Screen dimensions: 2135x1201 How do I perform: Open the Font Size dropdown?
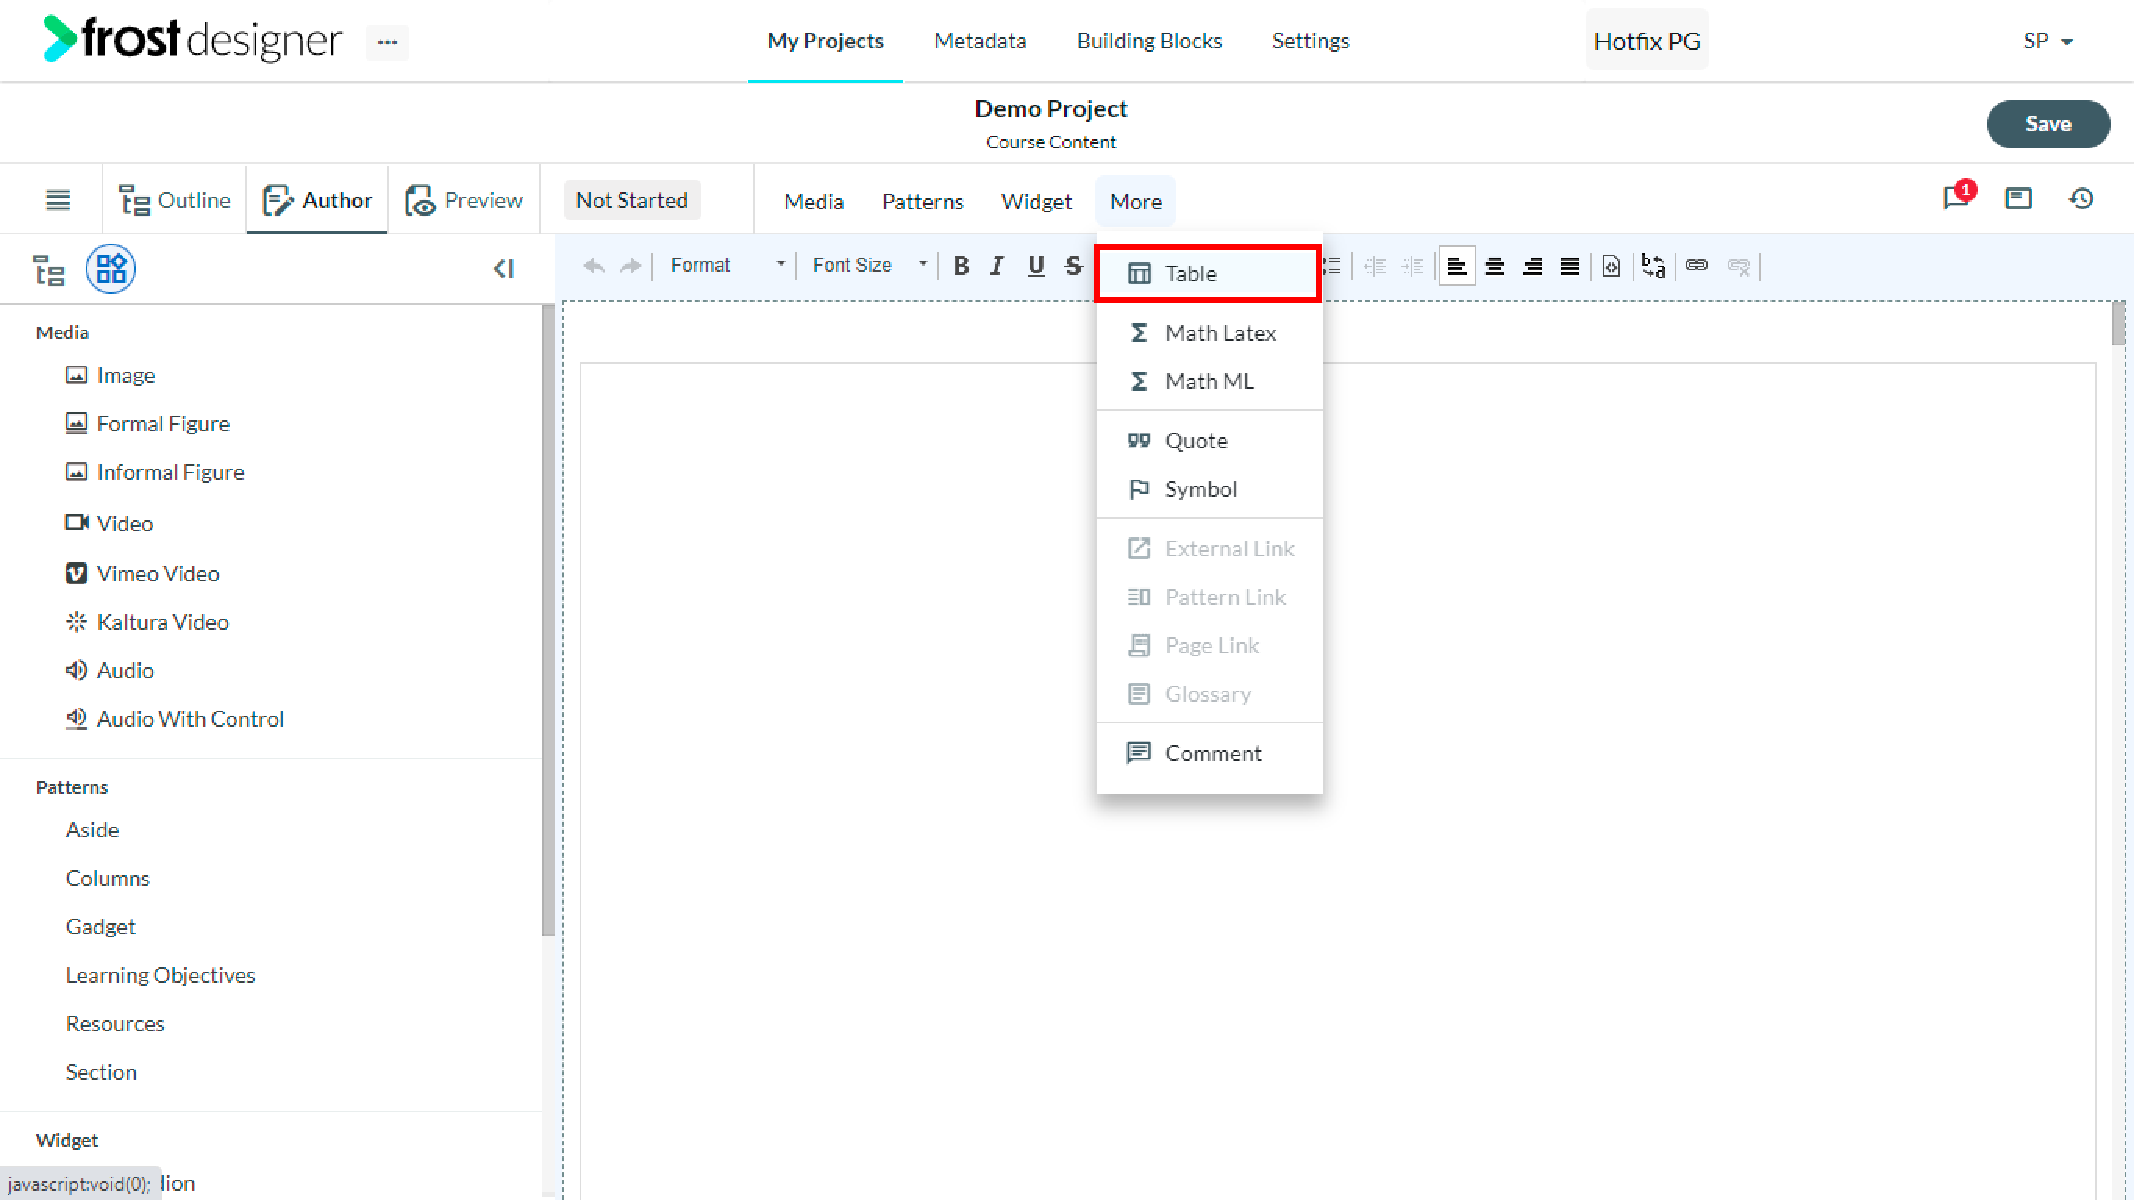point(869,266)
